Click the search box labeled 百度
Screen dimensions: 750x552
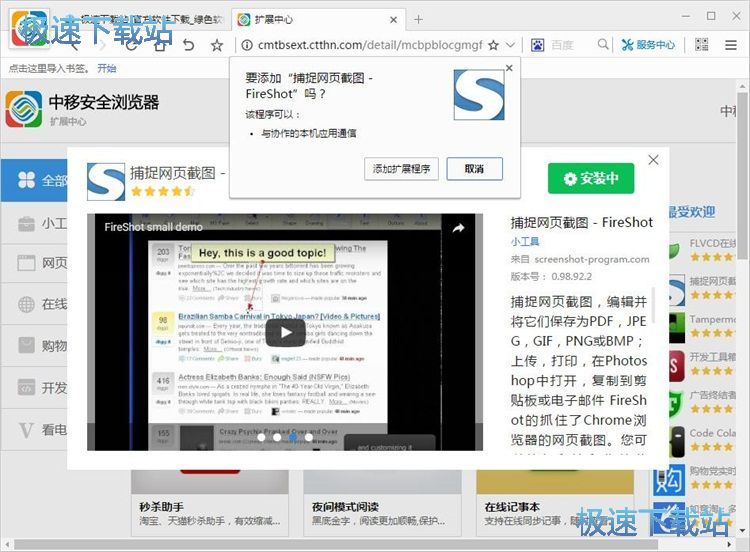pos(562,45)
